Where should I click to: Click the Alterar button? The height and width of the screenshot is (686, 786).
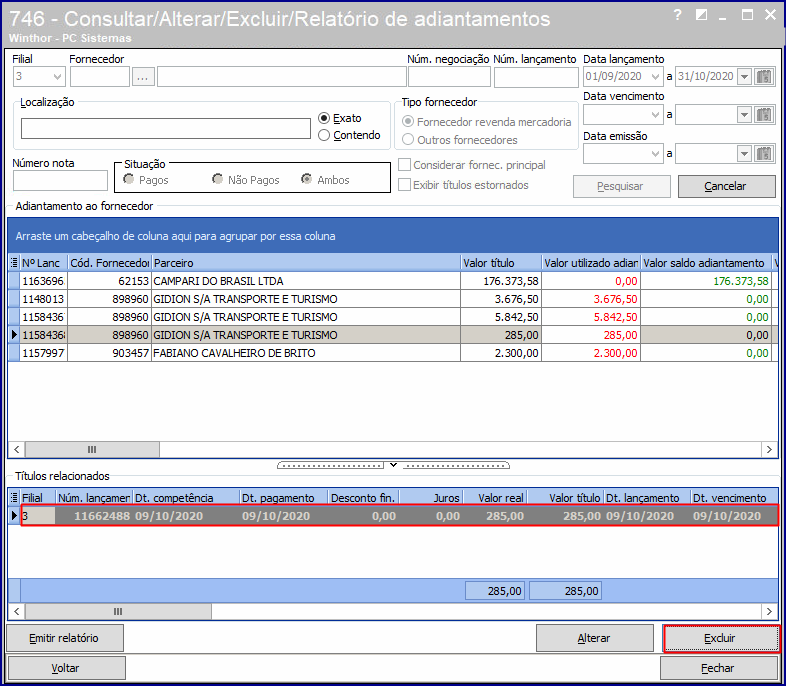(x=595, y=638)
